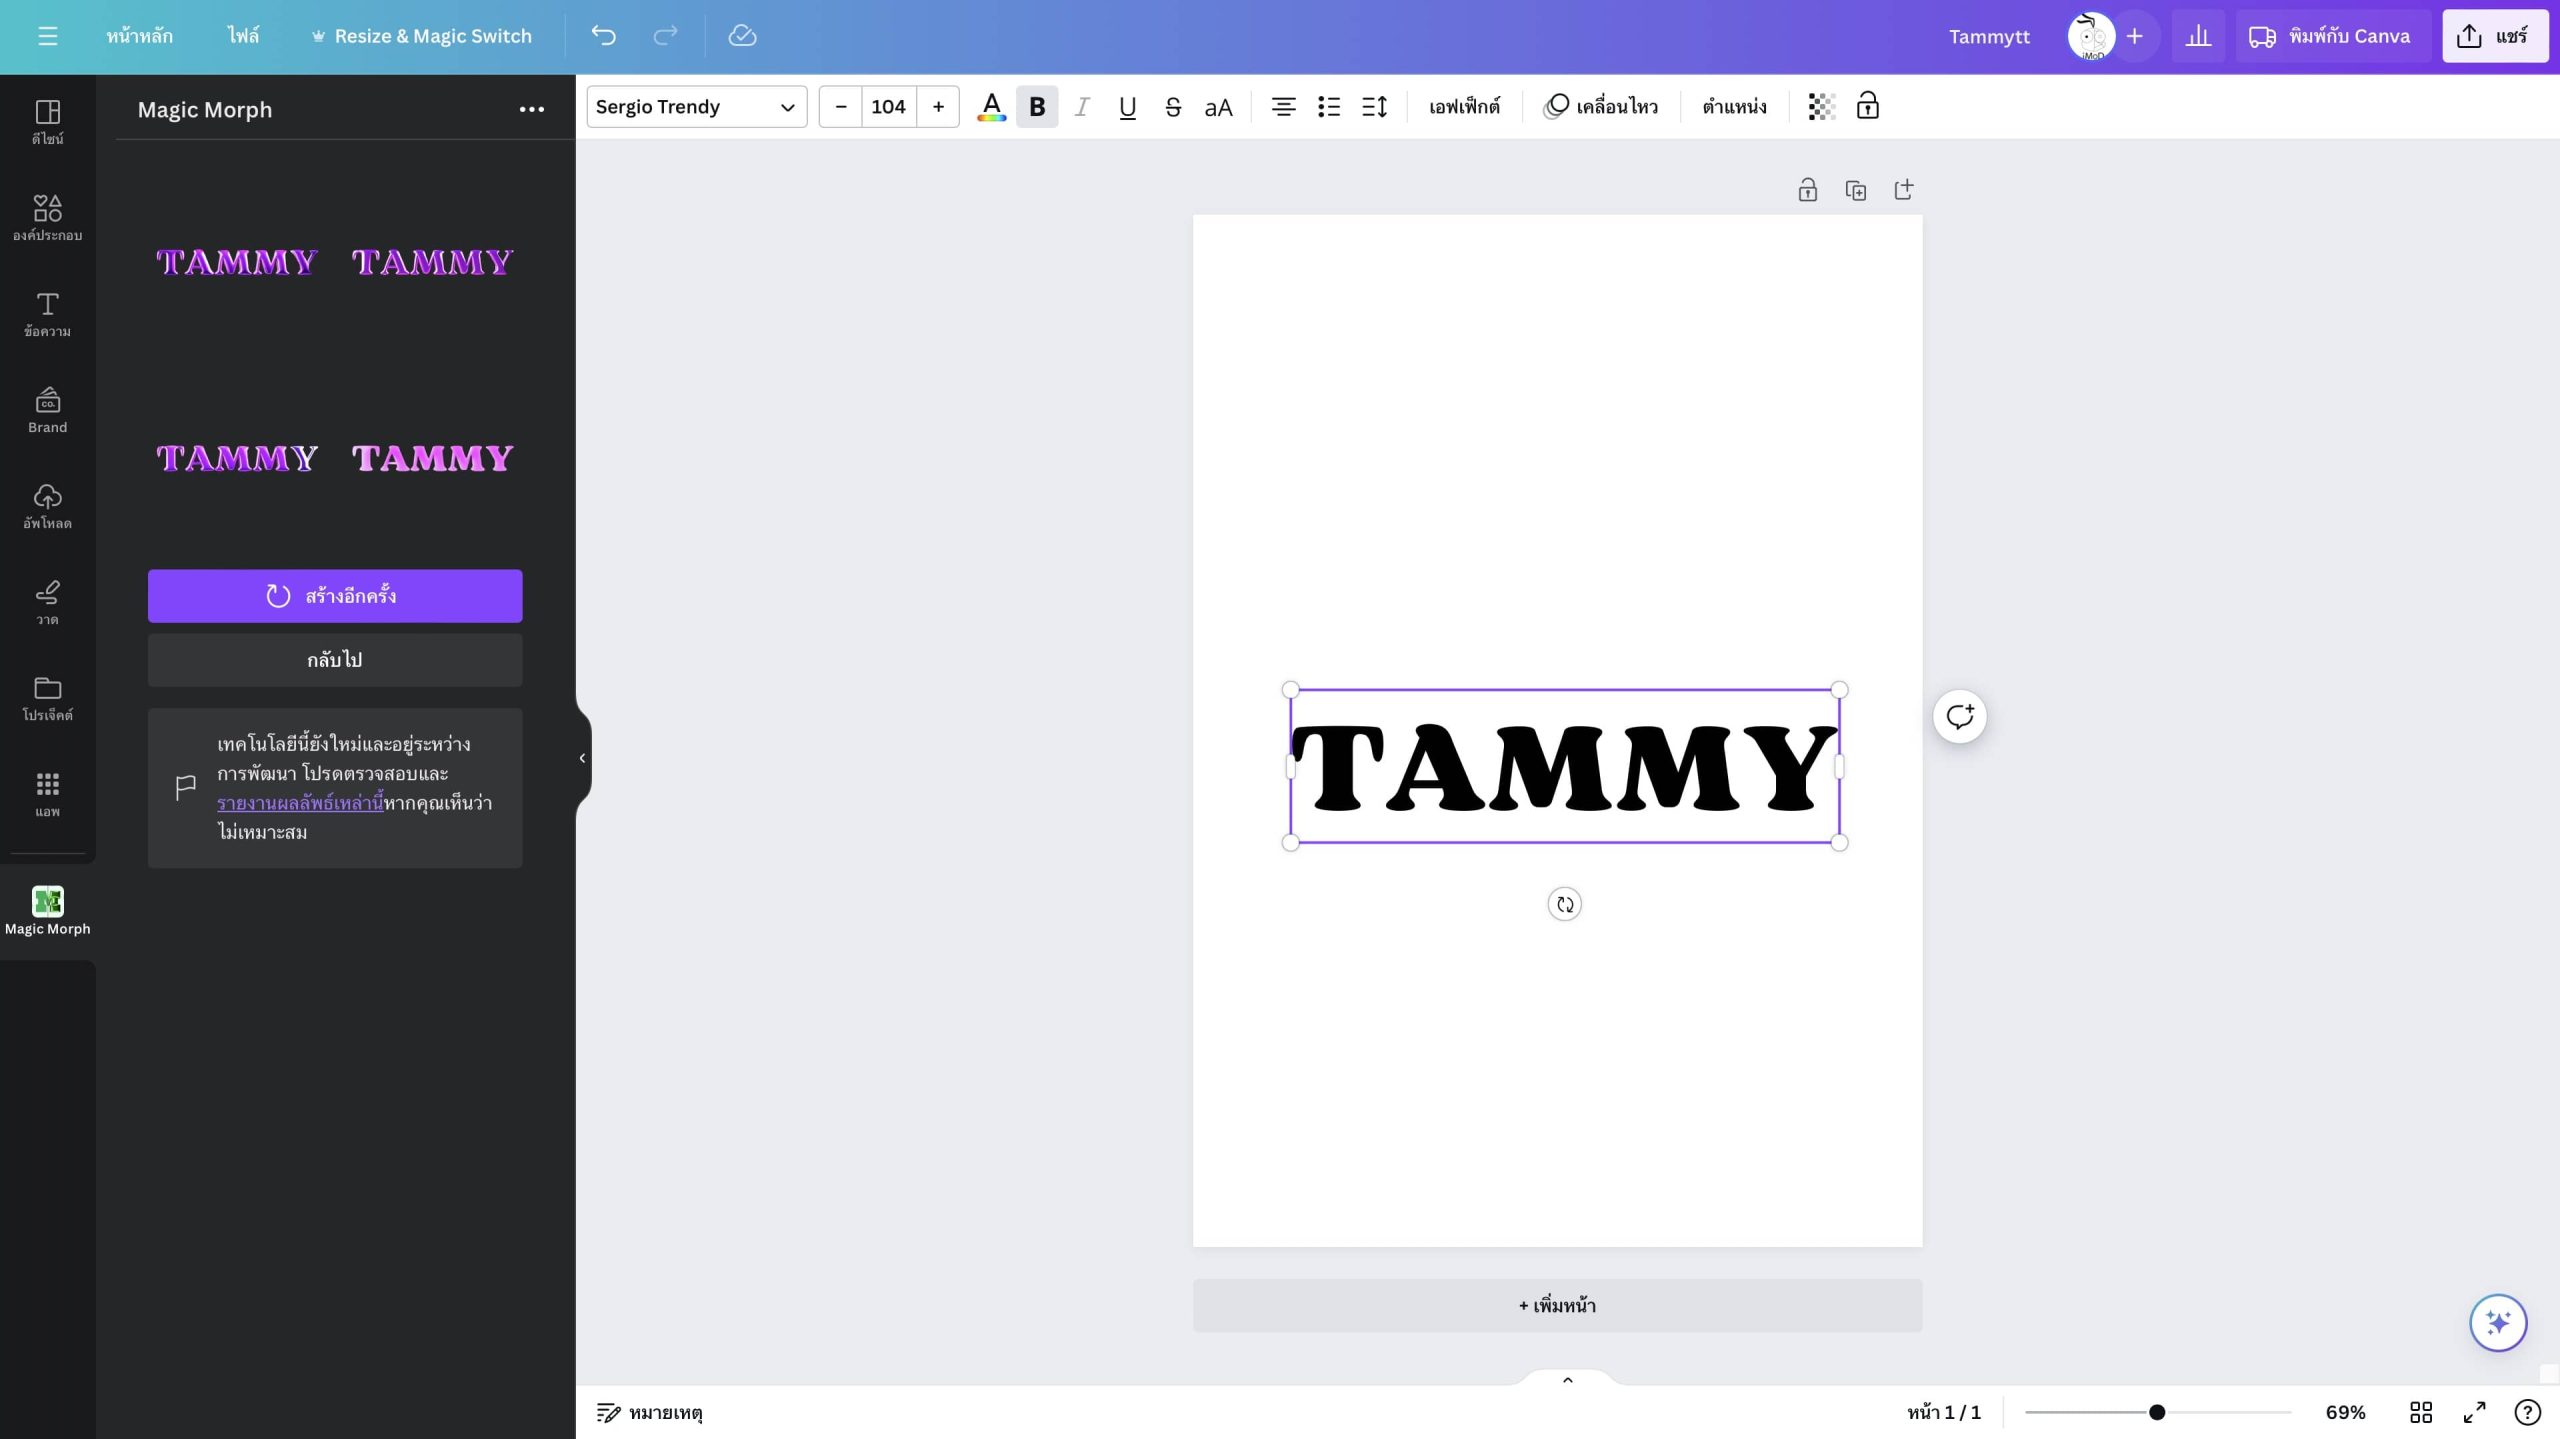Toggle underline formatting
The width and height of the screenshot is (2560, 1439).
click(1127, 106)
